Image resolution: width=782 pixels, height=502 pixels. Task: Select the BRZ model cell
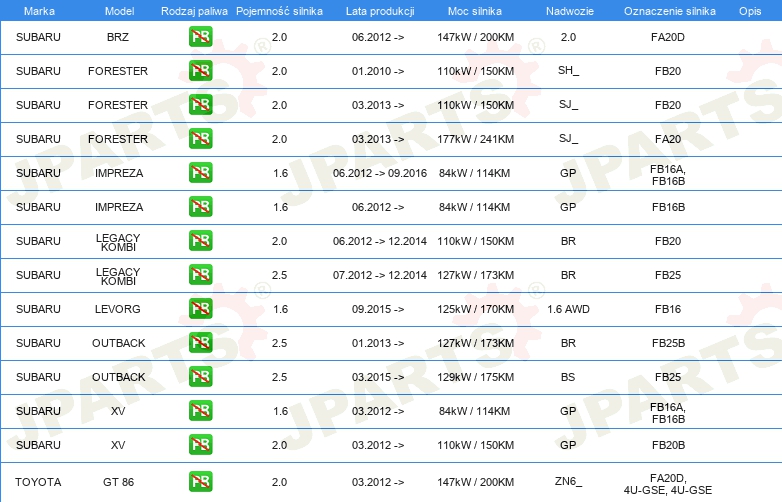coord(118,37)
